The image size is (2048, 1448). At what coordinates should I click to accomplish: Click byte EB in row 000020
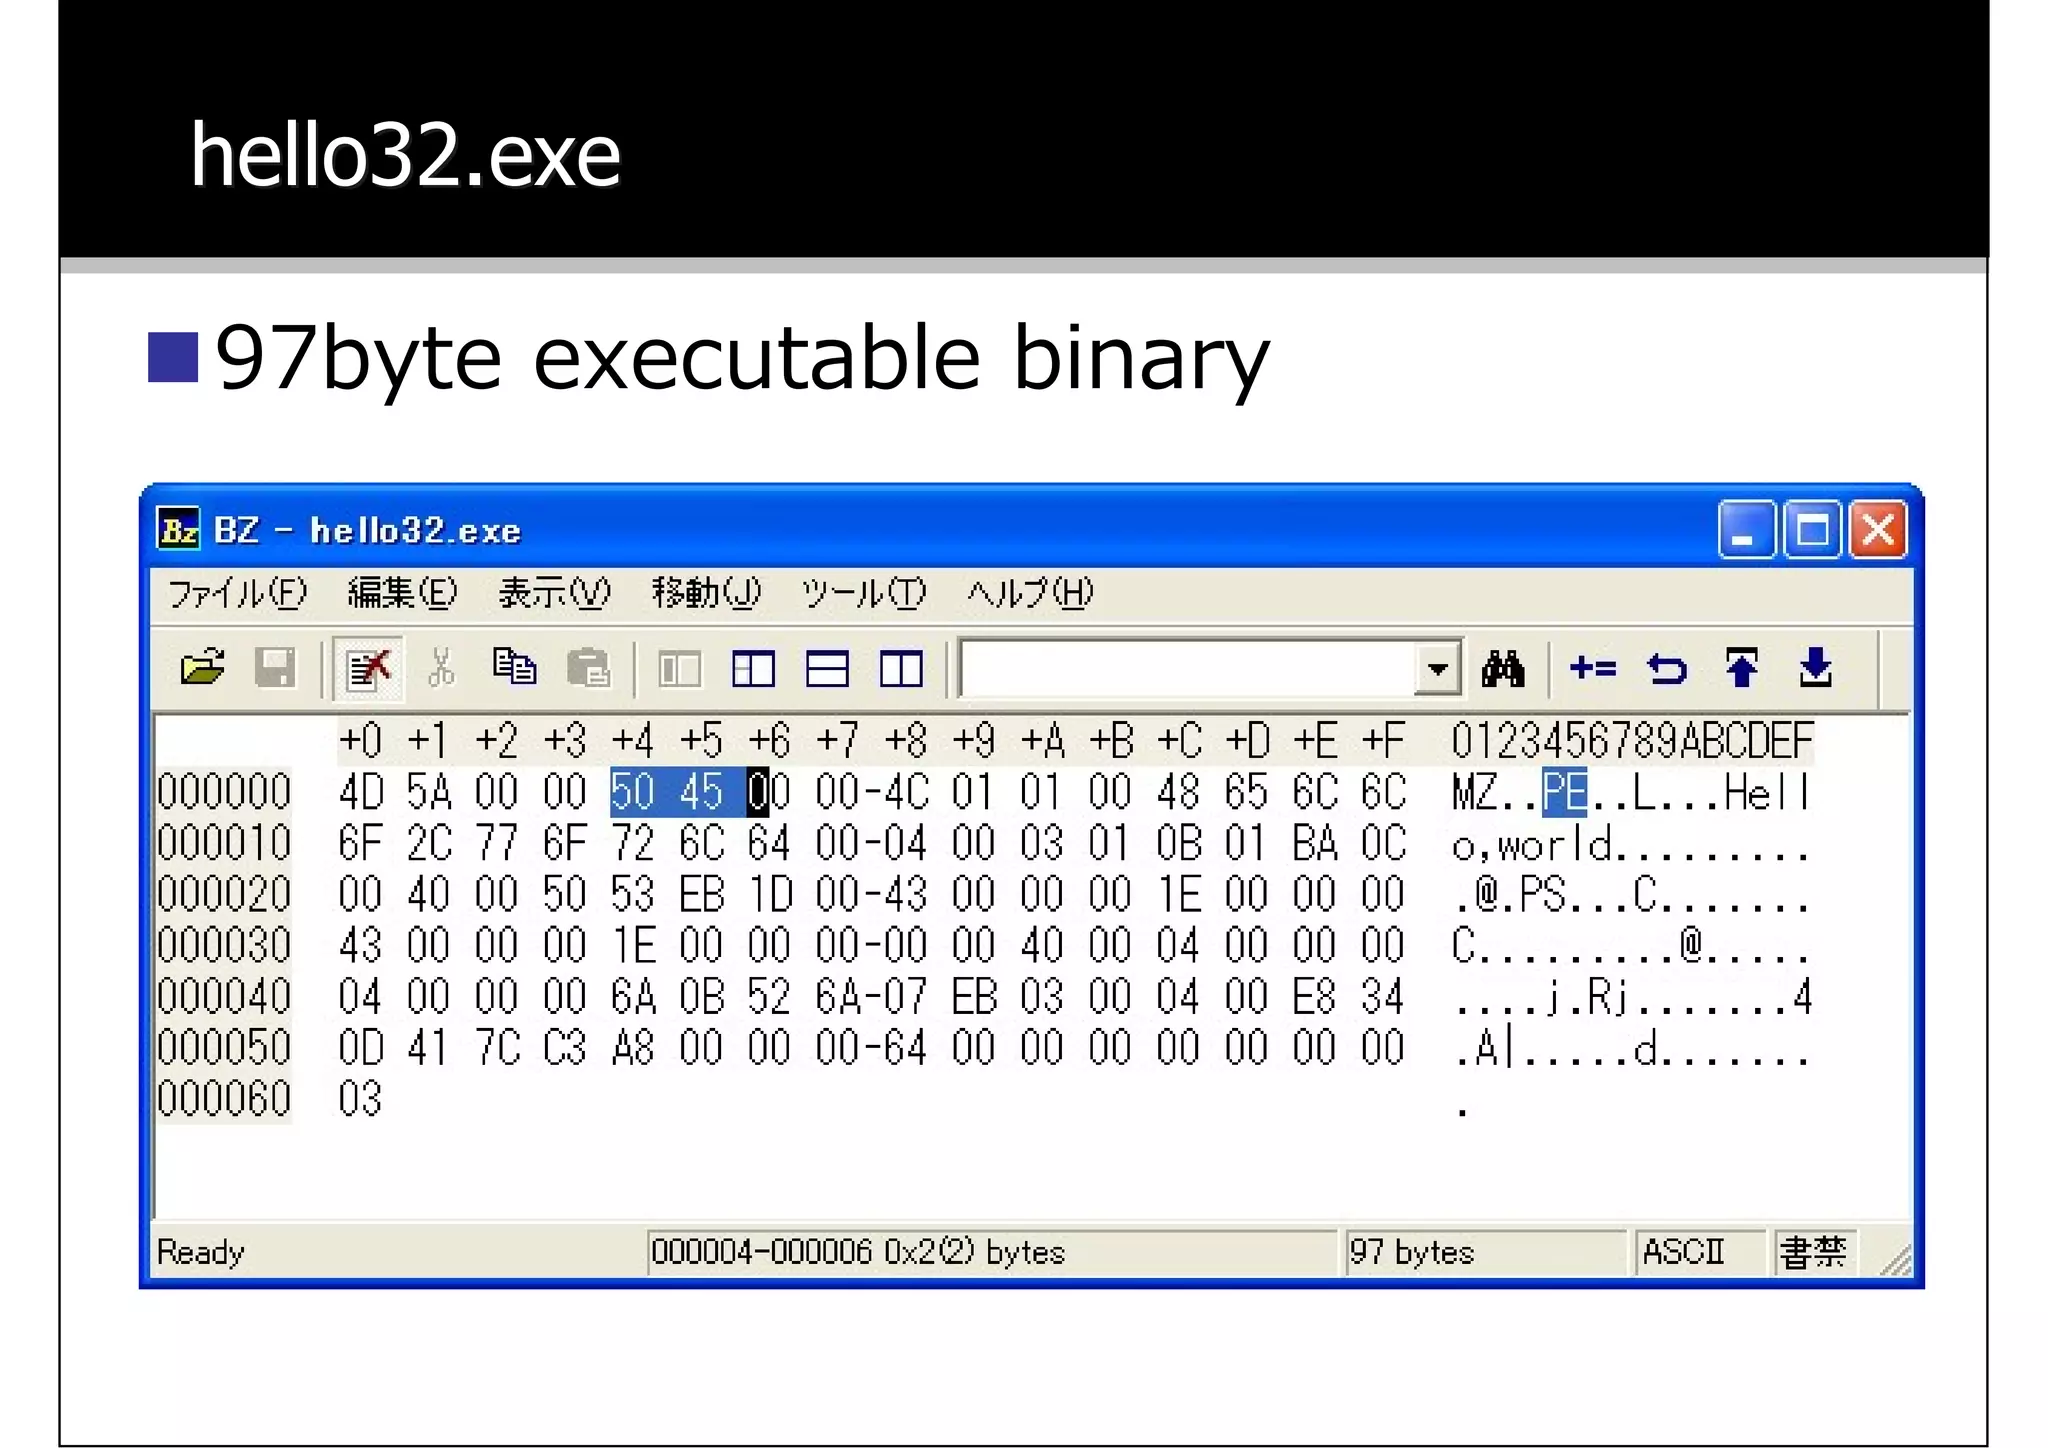tap(701, 894)
